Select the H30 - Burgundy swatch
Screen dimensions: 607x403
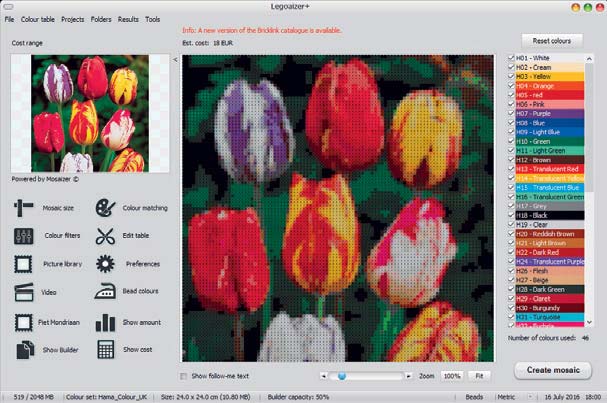[x=550, y=308]
